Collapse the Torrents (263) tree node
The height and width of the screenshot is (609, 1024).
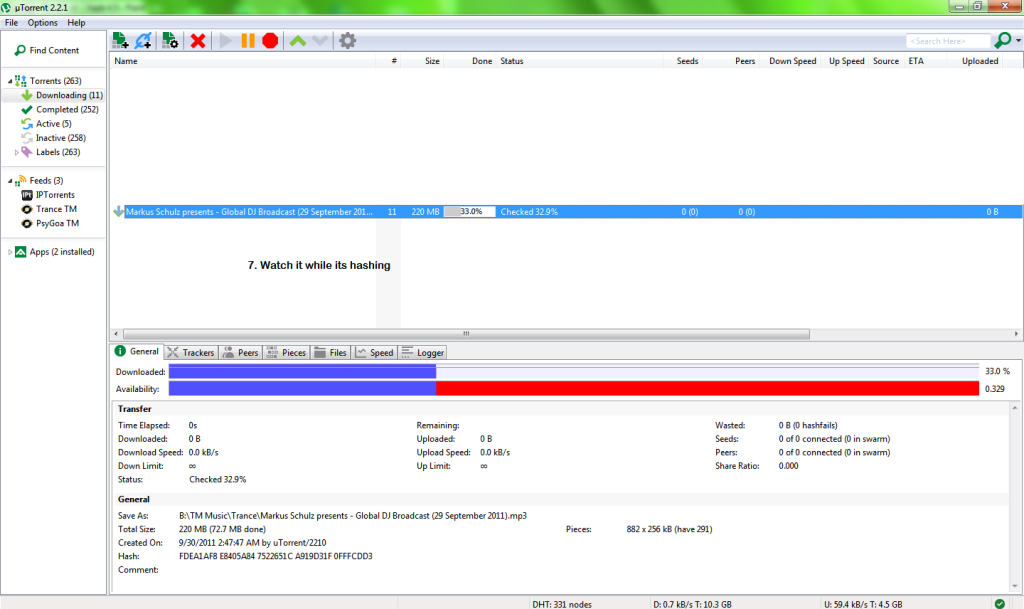point(10,81)
